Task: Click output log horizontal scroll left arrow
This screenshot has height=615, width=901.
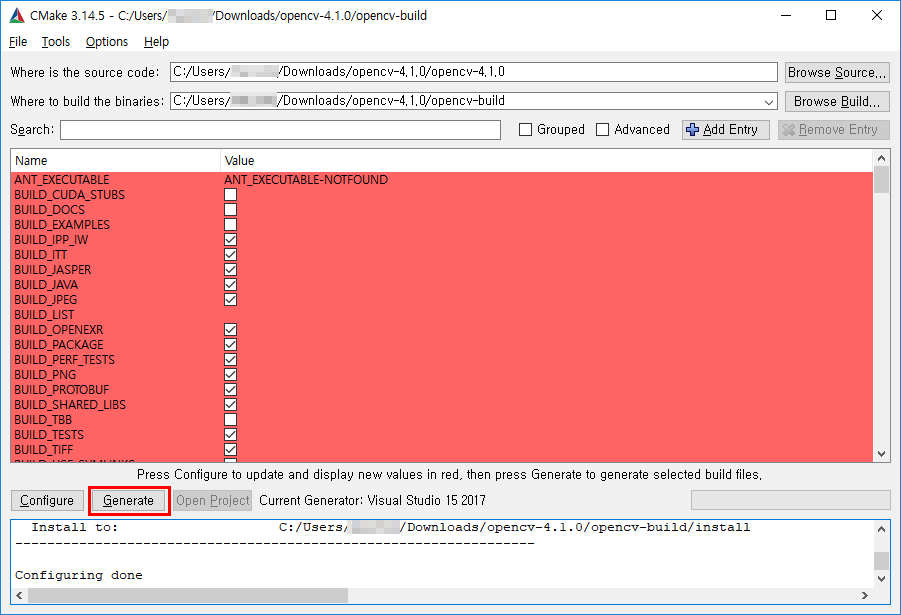Action: click(x=20, y=595)
